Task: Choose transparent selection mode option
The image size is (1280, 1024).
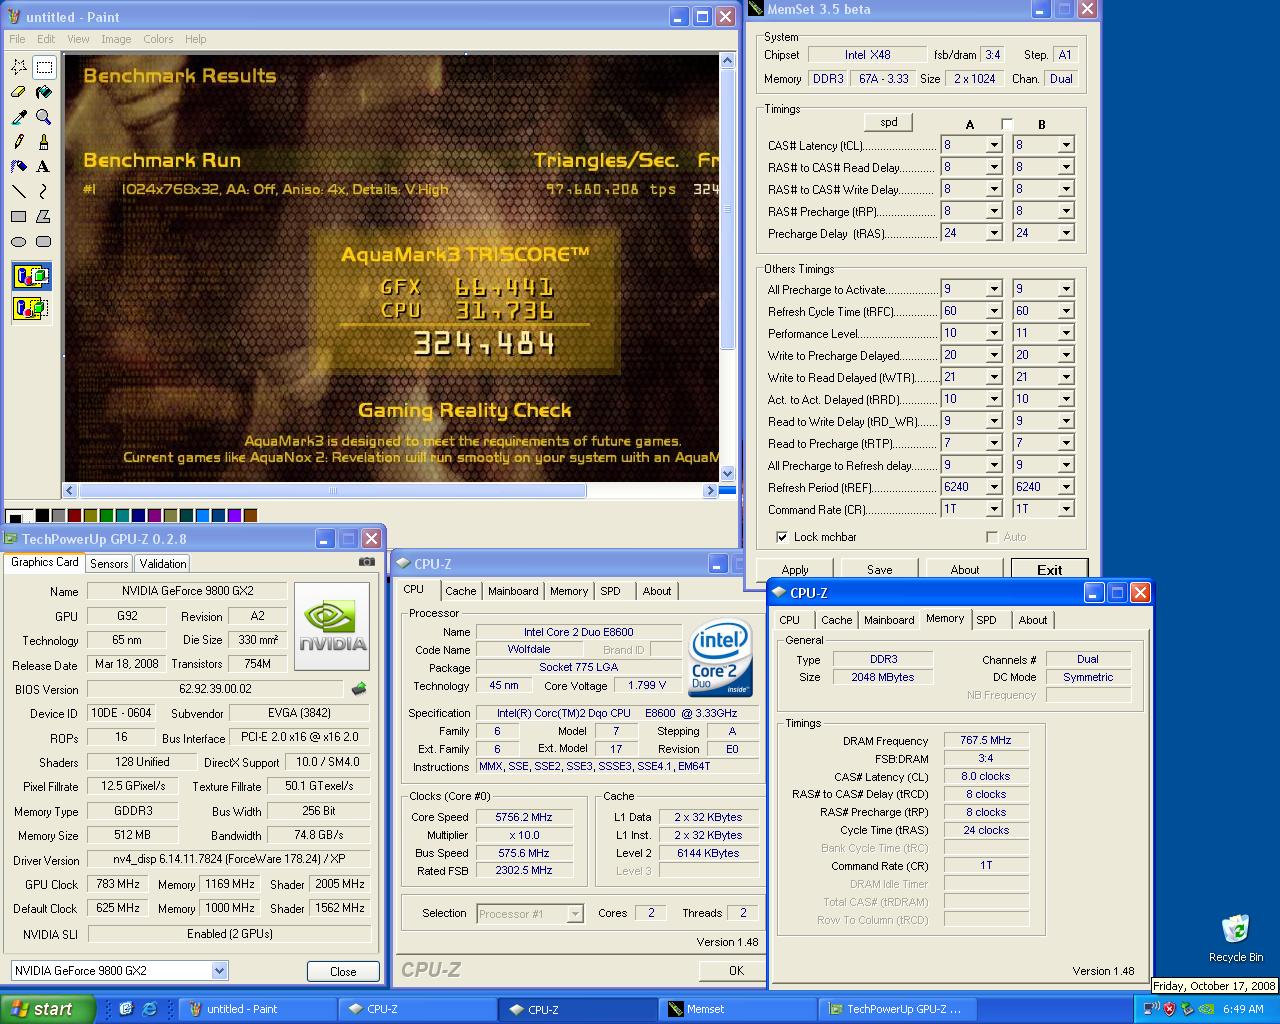Action: [32, 307]
